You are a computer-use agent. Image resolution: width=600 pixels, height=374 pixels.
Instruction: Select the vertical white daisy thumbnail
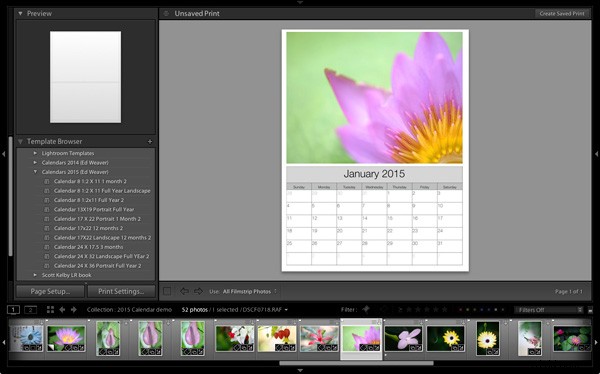click(488, 339)
